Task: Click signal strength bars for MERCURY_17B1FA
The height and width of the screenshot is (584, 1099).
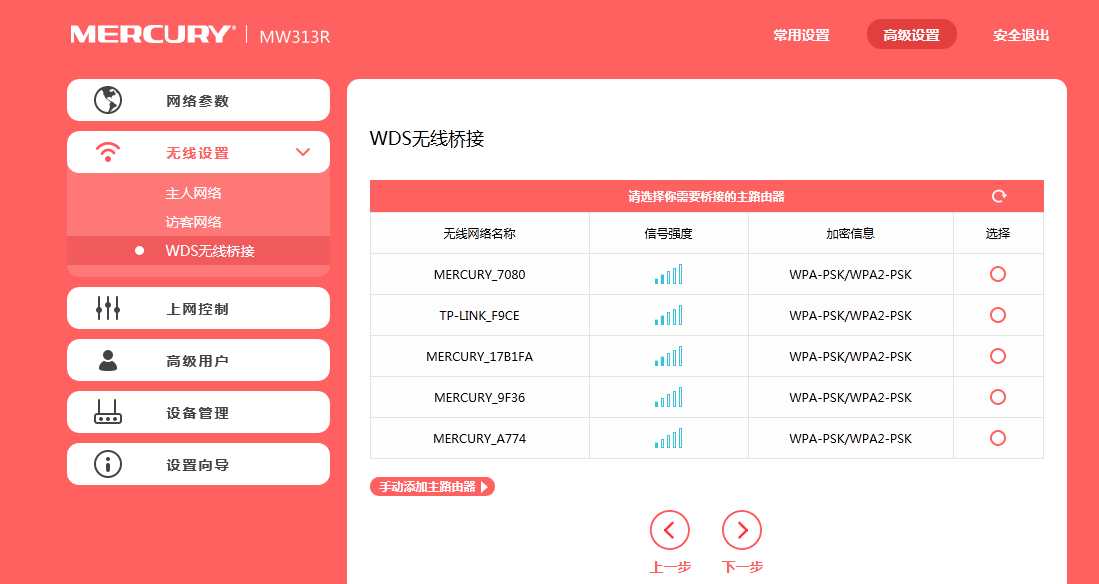Action: [669, 356]
